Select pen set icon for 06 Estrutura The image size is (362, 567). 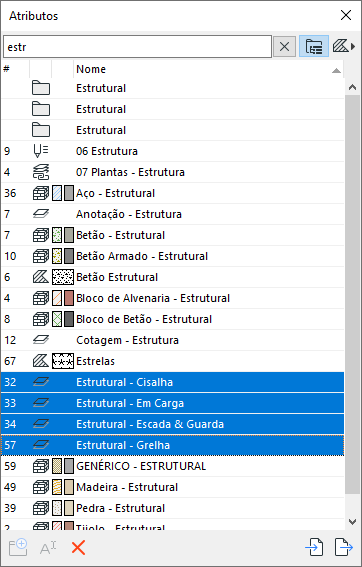[x=41, y=151]
